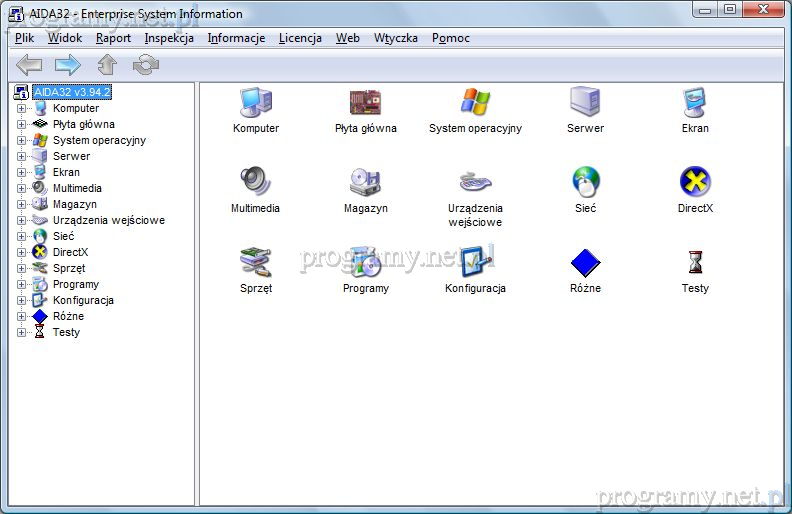Click the refresh toolbar button
This screenshot has width=792, height=514.
tap(146, 66)
